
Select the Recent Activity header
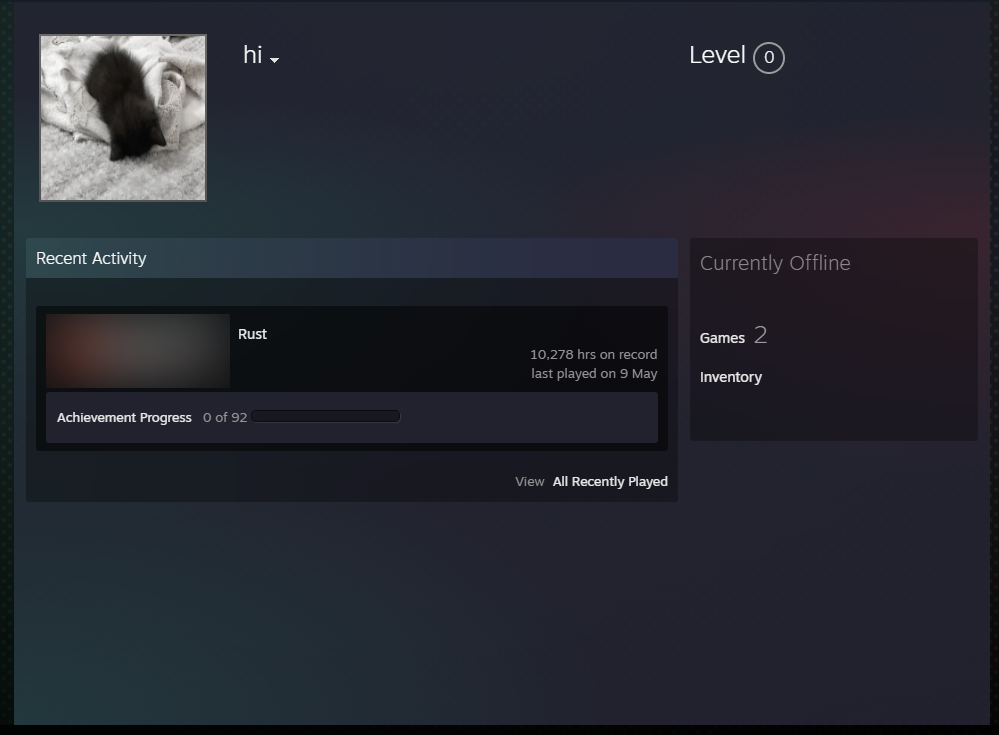91,258
